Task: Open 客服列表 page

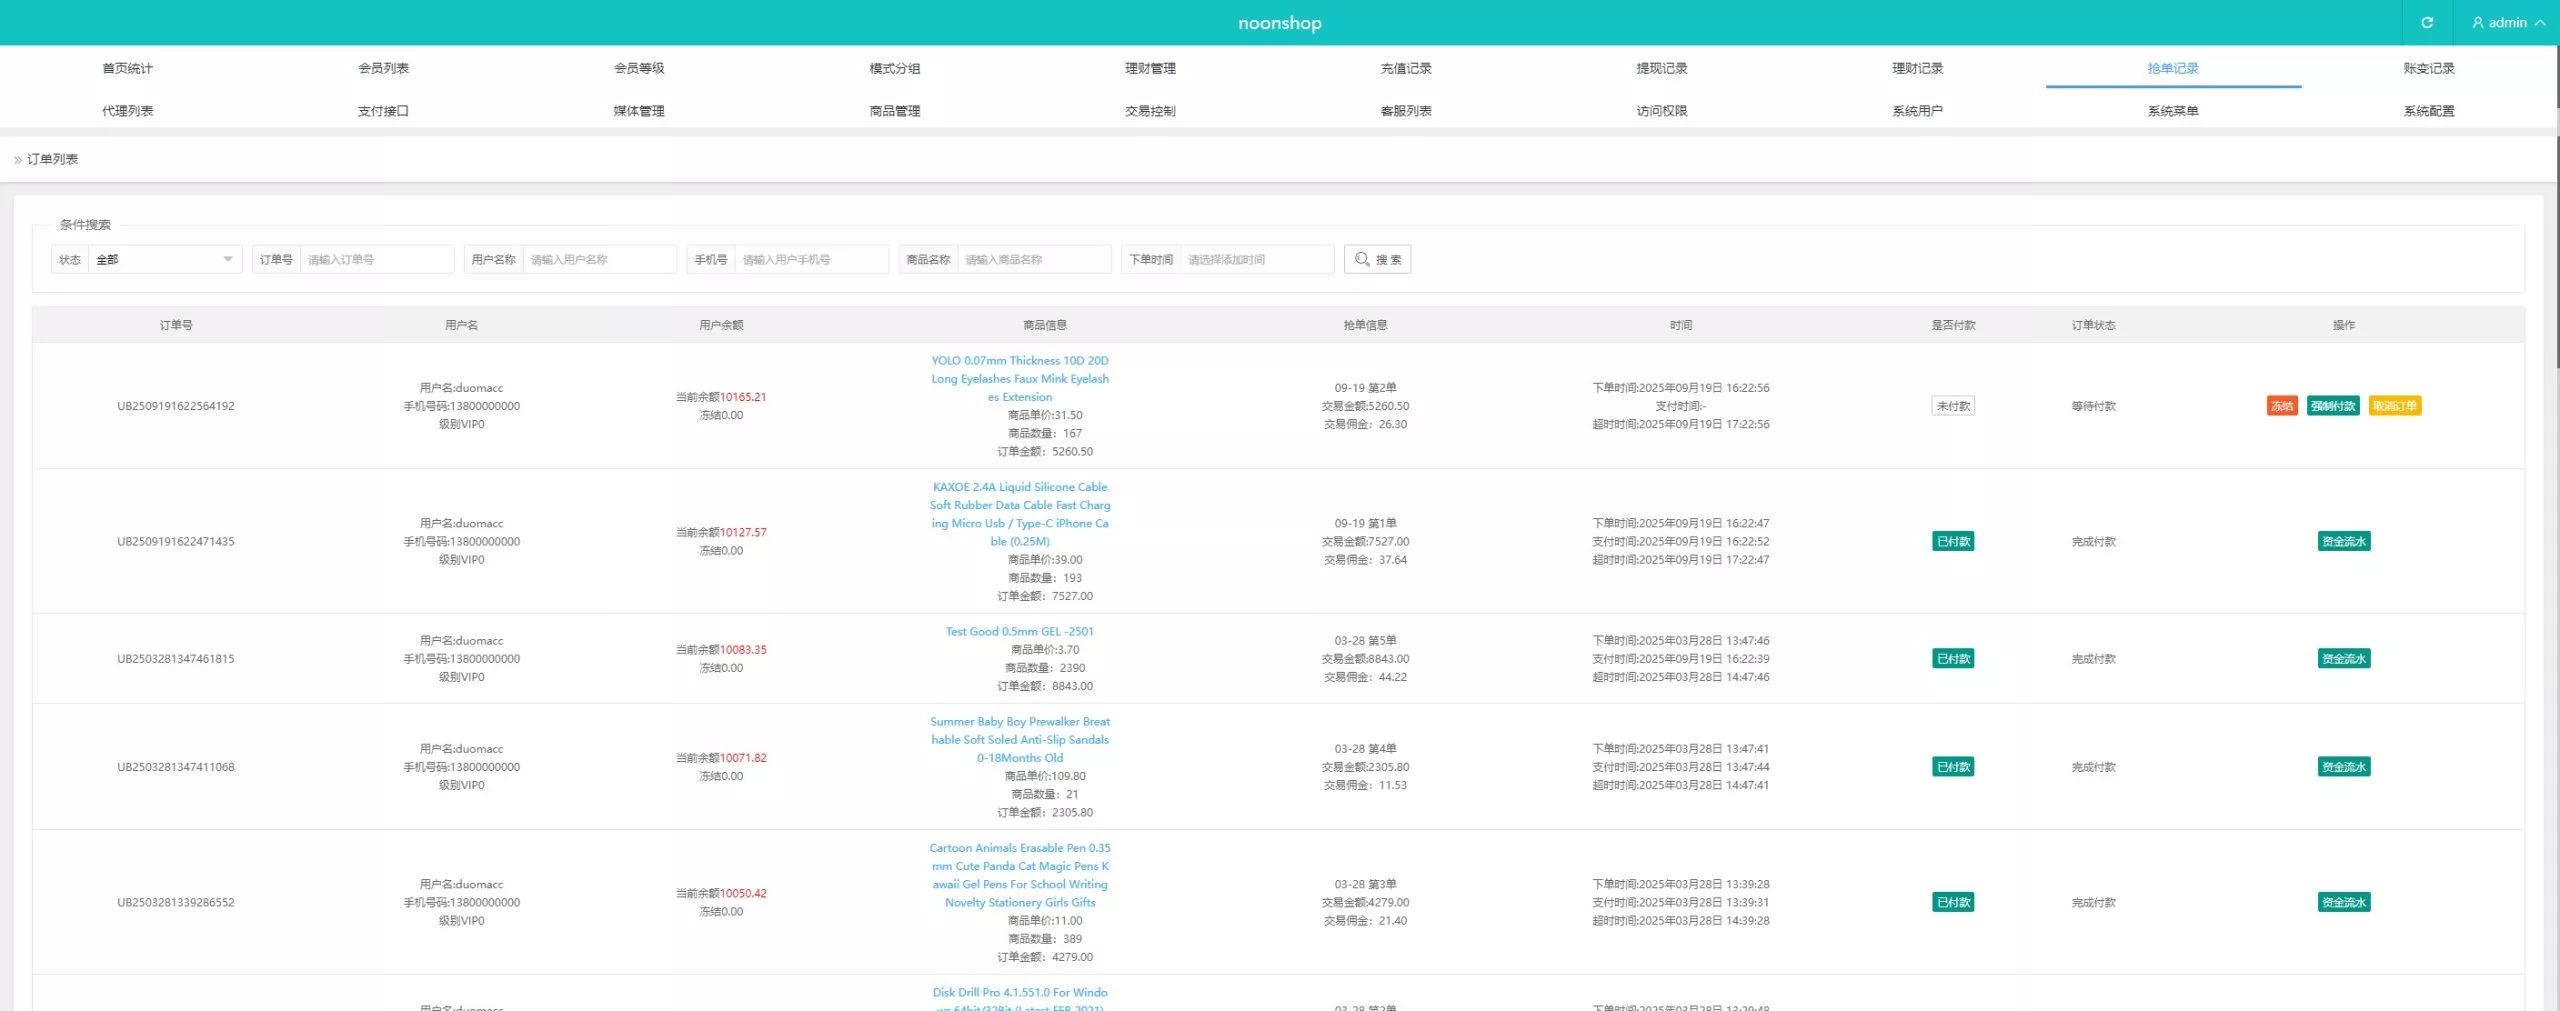Action: point(1406,111)
